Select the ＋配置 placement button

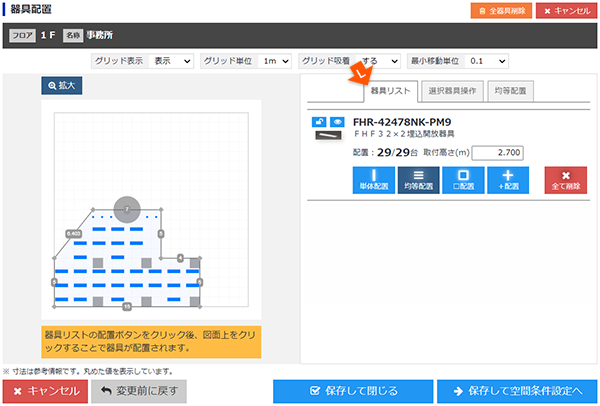(x=508, y=180)
